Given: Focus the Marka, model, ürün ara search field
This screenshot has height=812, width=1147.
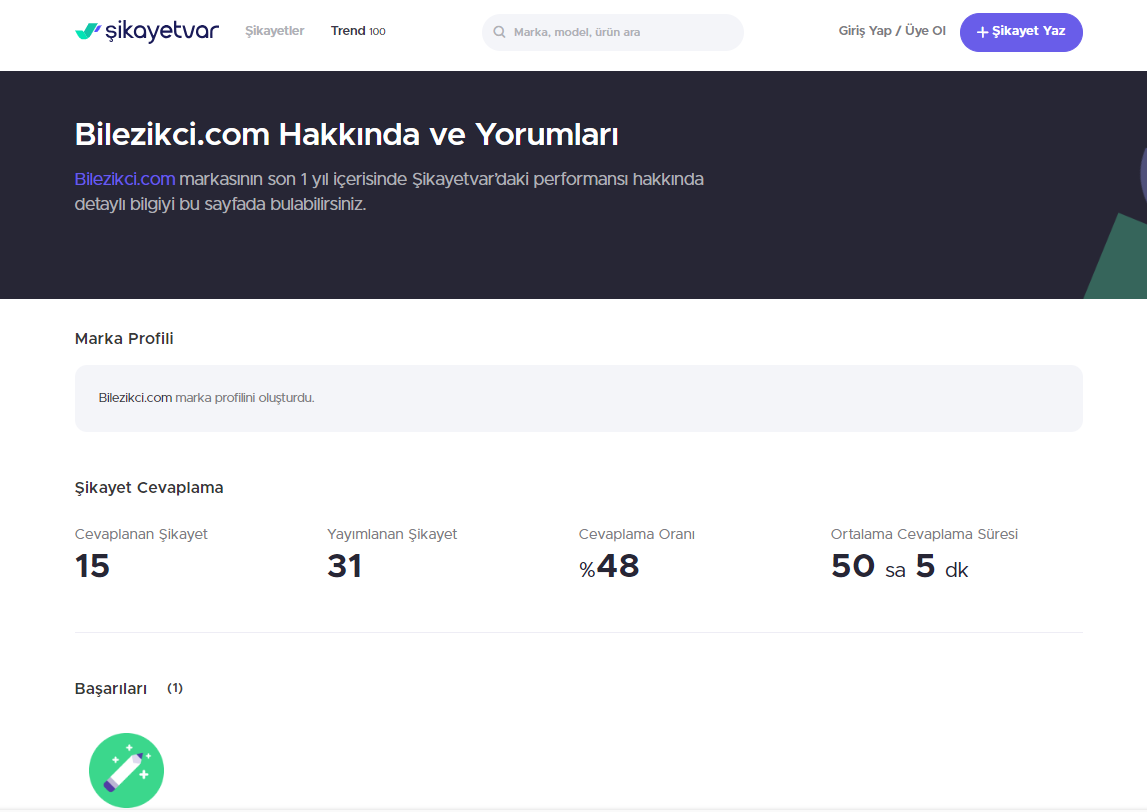Looking at the screenshot, I should click(x=612, y=32).
